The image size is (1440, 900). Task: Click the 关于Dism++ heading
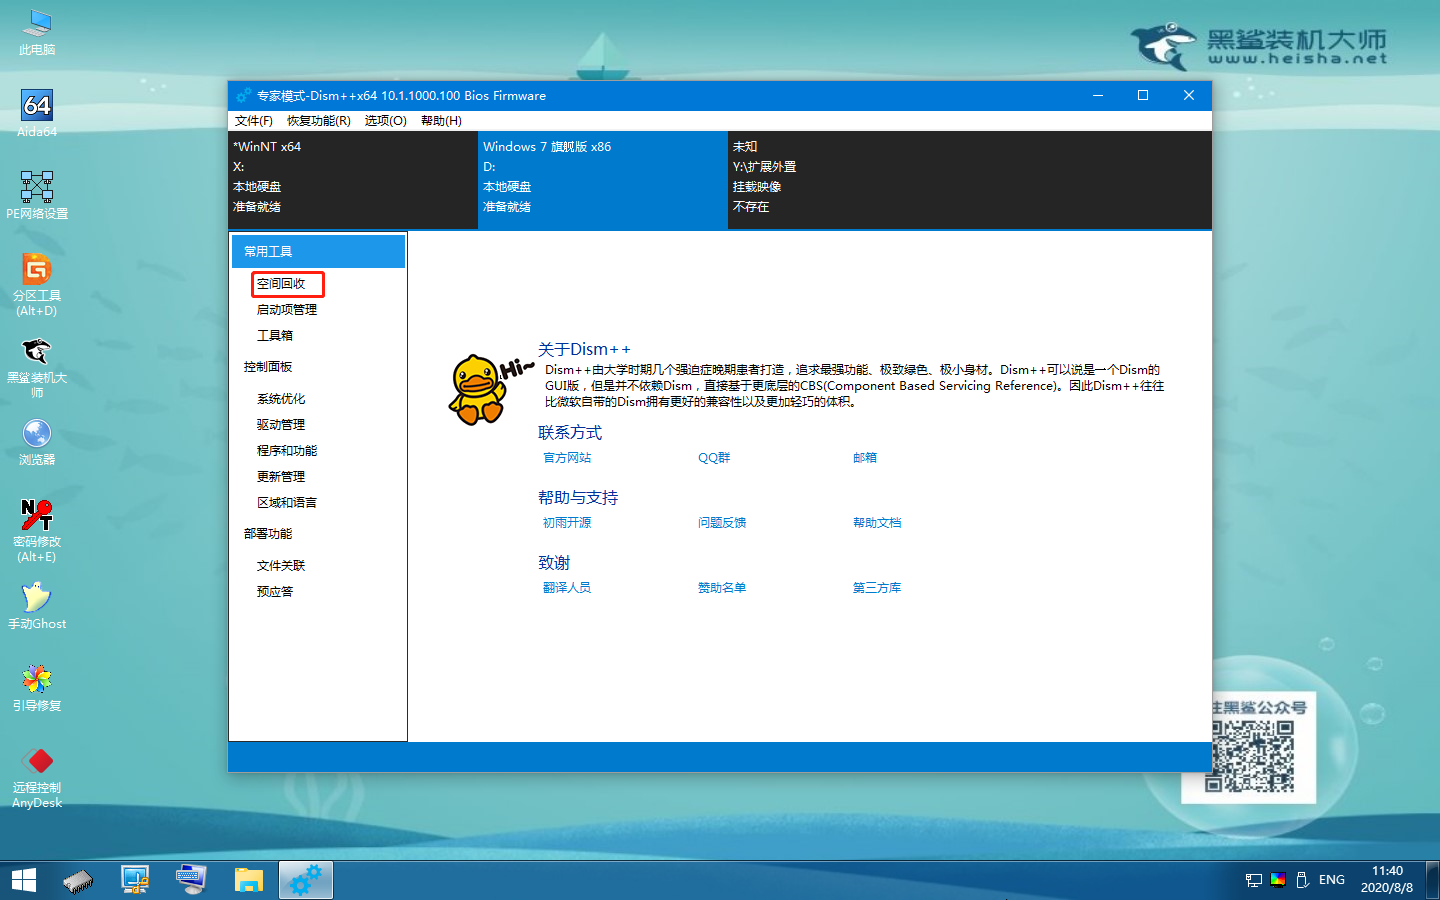coord(584,349)
